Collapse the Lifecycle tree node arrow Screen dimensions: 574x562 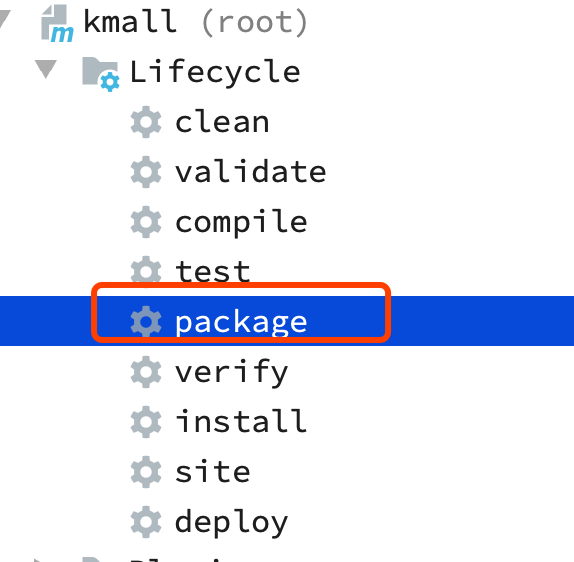click(46, 69)
